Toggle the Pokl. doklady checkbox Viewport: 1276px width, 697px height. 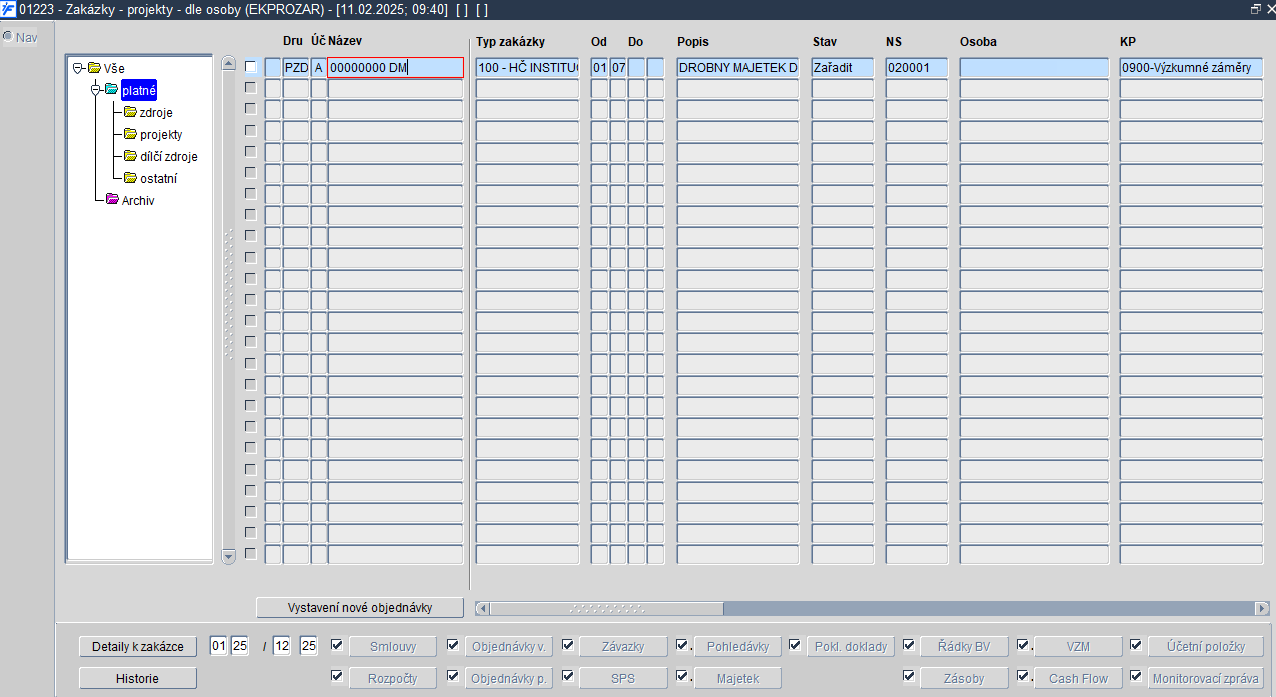pos(796,645)
